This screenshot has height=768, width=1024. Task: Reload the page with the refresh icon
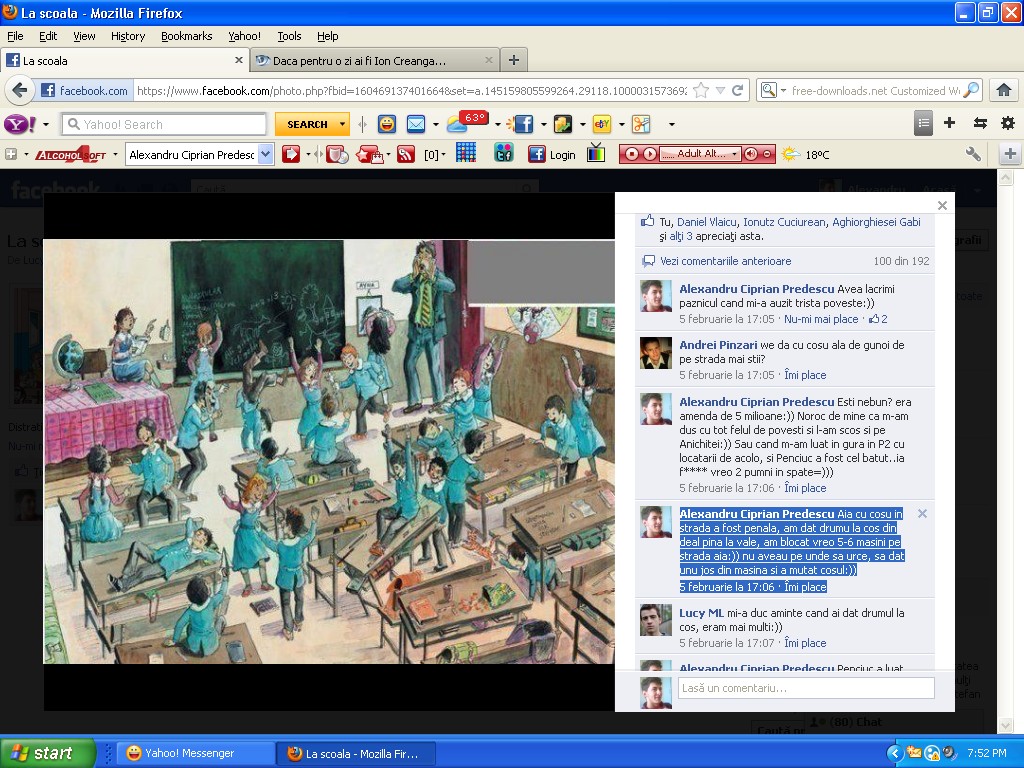[x=738, y=90]
